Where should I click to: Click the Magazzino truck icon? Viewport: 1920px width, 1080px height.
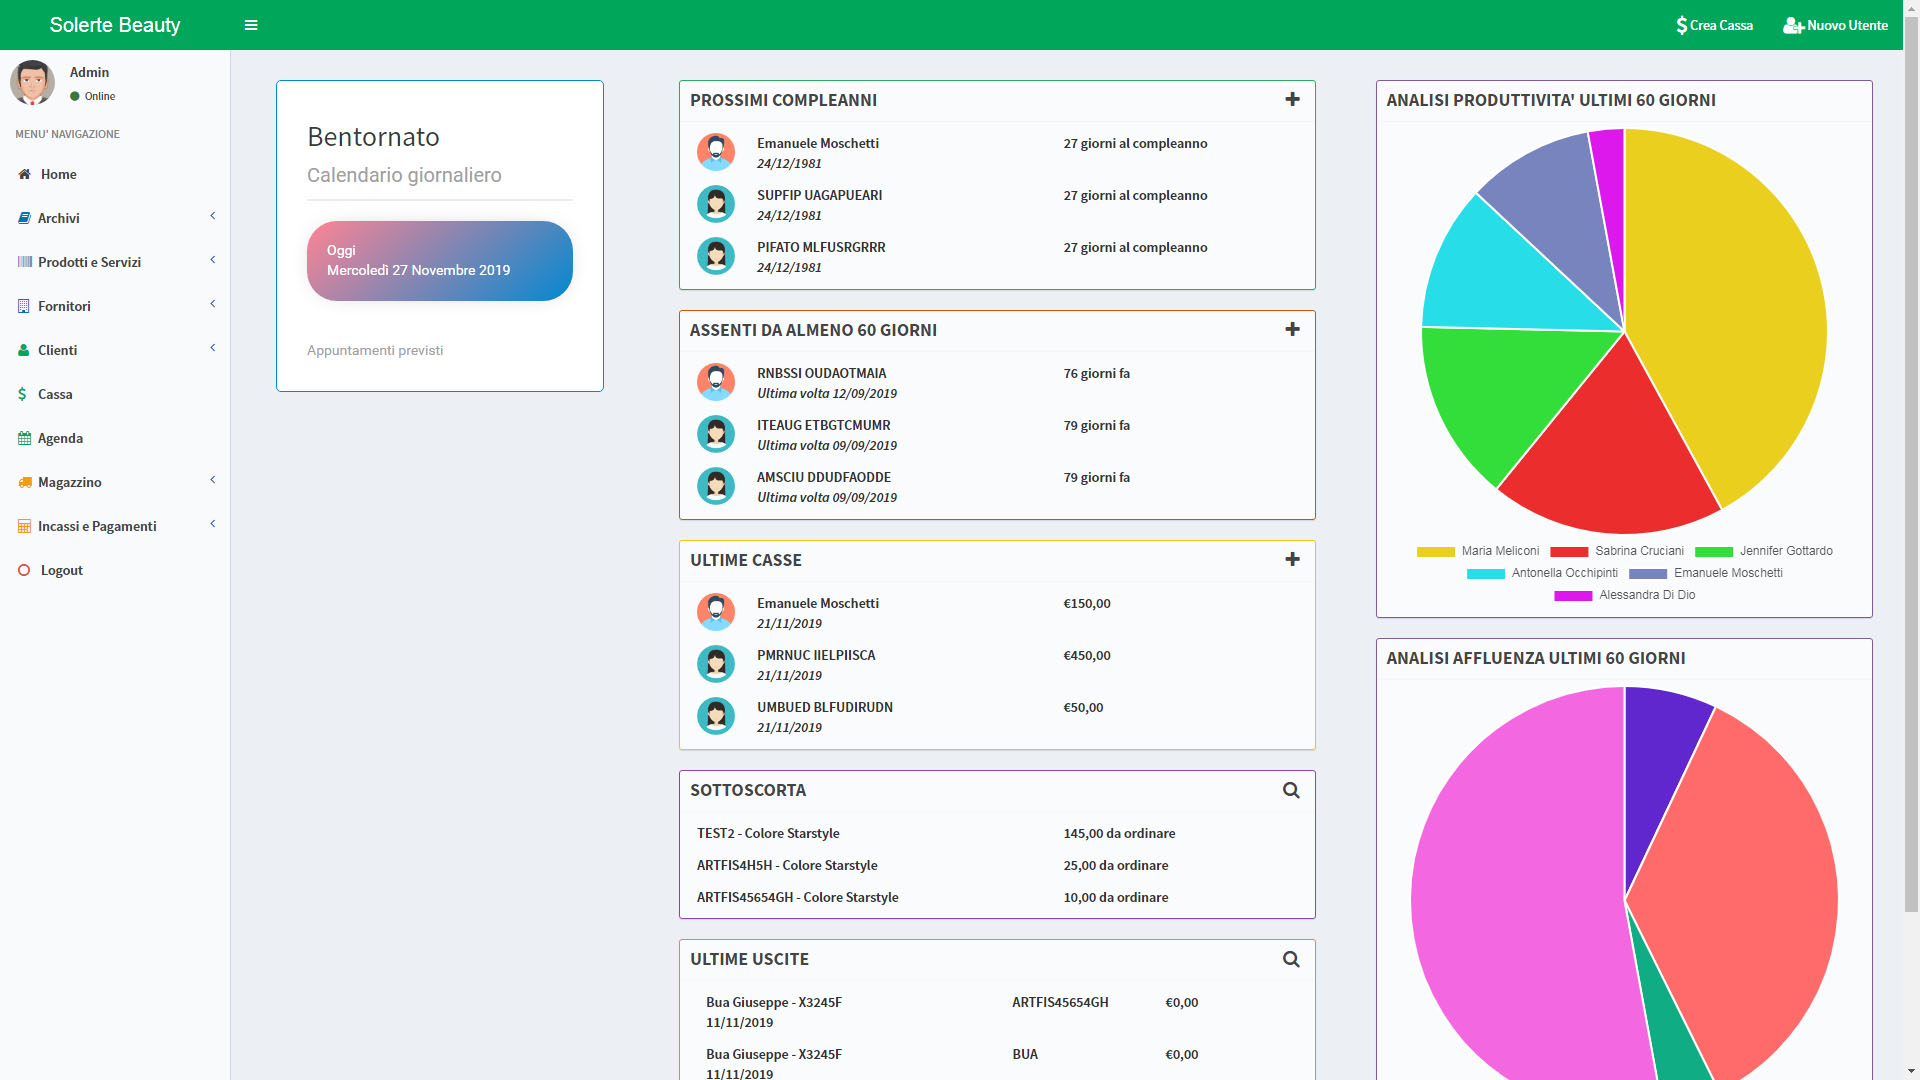25,482
